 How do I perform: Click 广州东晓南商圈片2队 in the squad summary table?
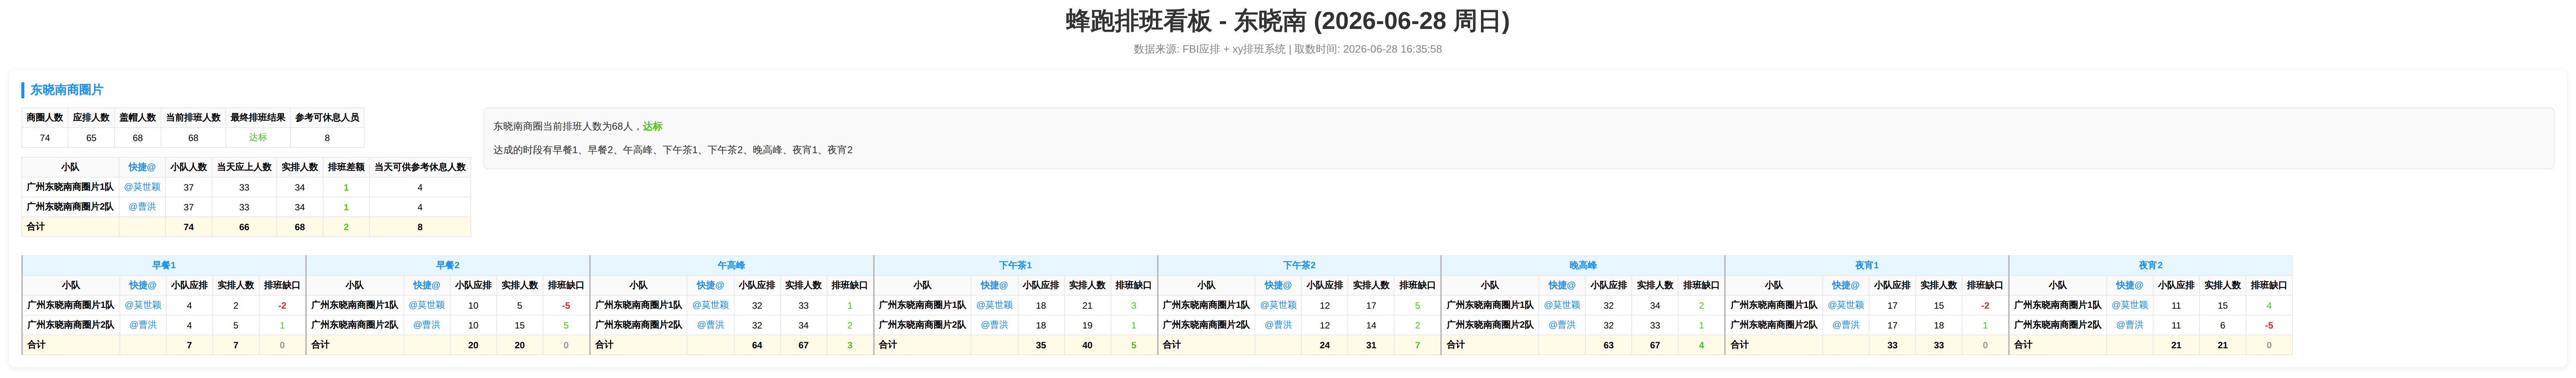click(70, 207)
